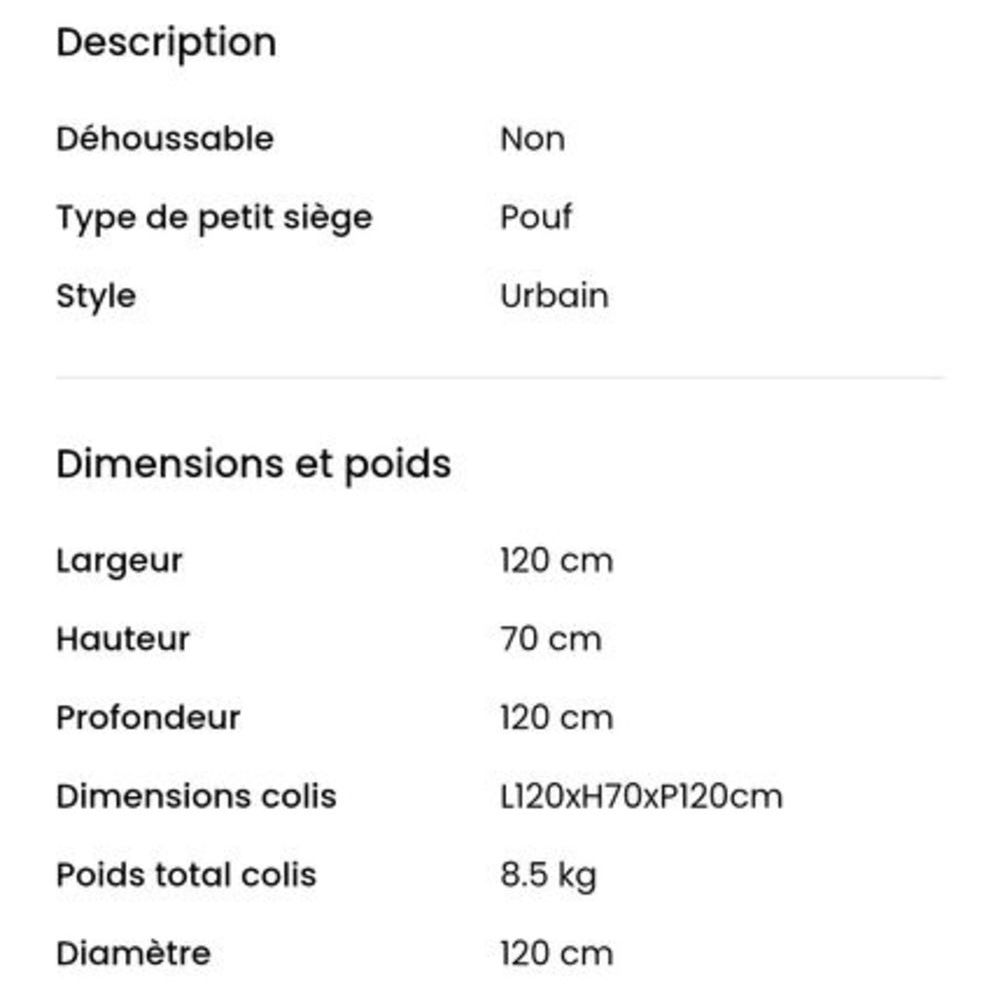The width and height of the screenshot is (1000, 1000).
Task: Select the "8.5 kg" weight value
Action: tap(548, 875)
